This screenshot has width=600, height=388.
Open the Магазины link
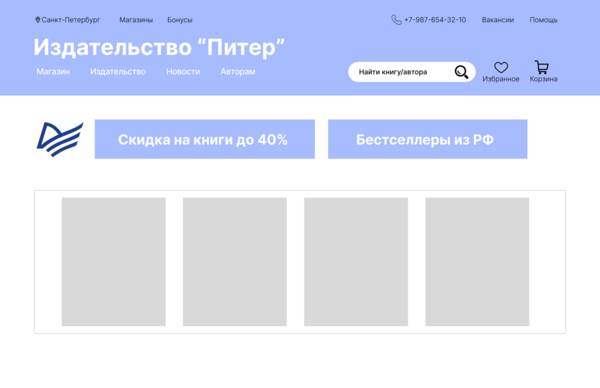[x=136, y=20]
